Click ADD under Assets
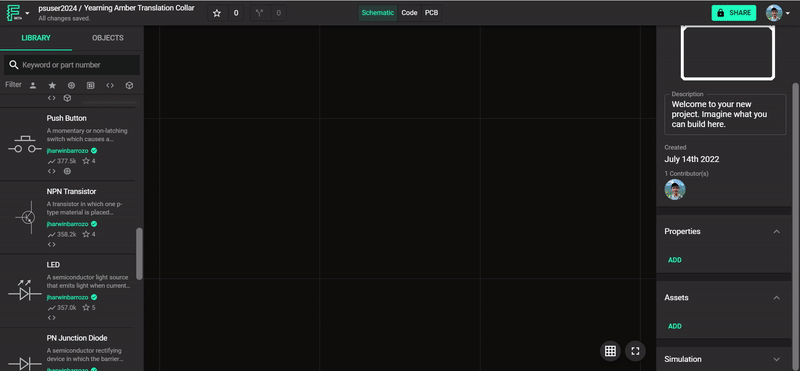 (x=674, y=326)
